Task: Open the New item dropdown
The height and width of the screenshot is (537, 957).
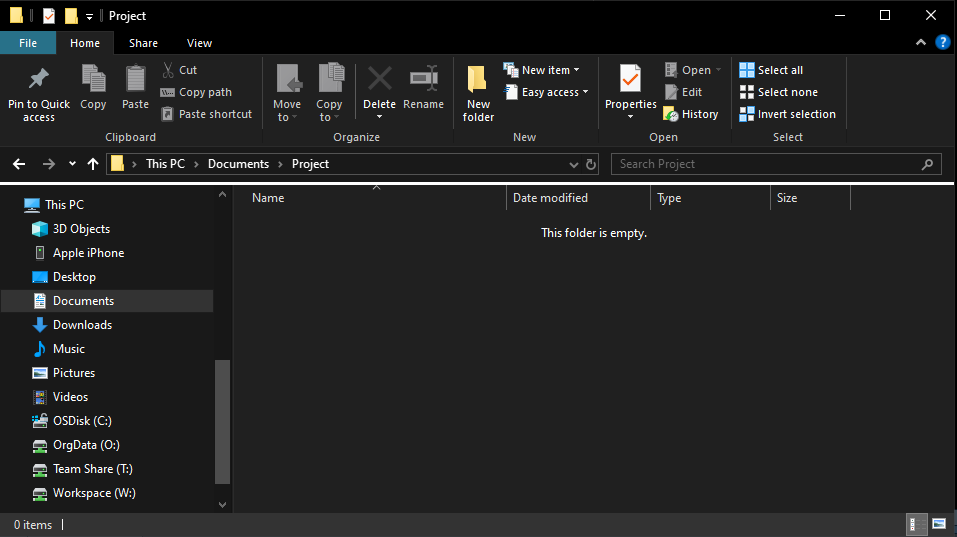Action: click(545, 70)
